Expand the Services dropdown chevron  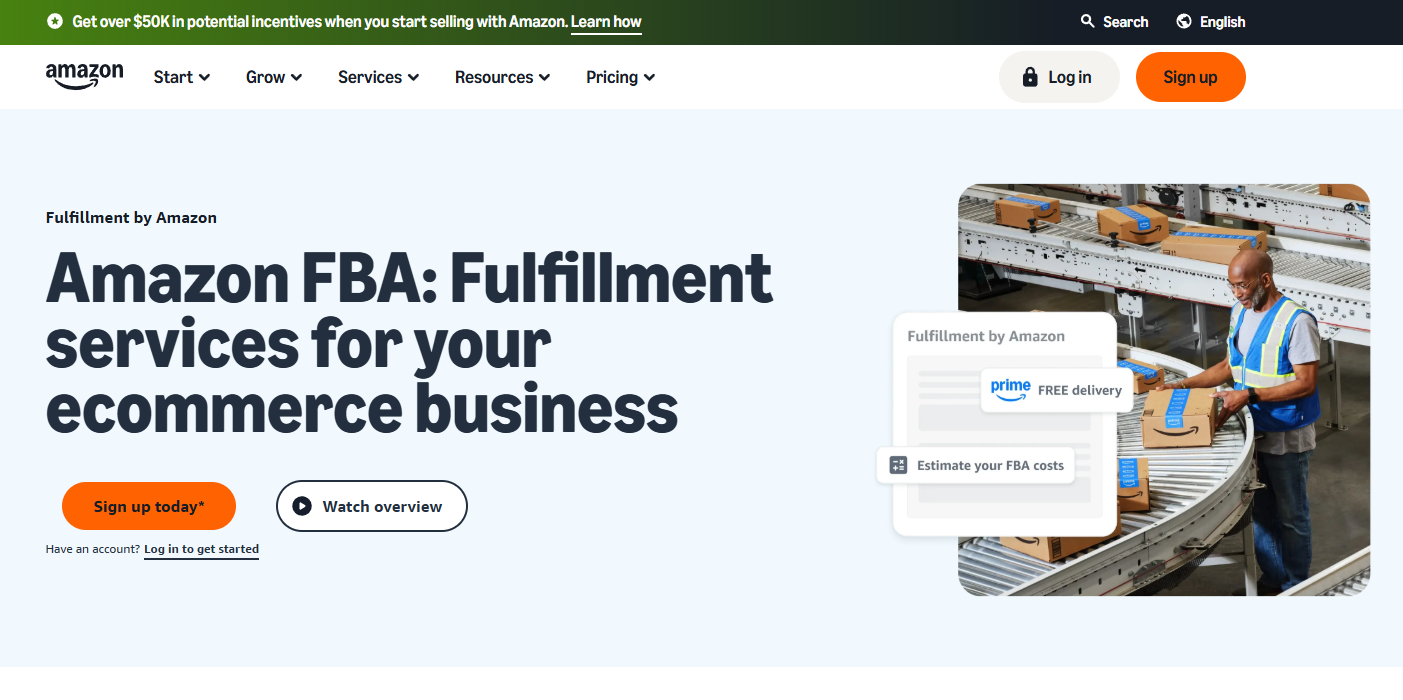pyautogui.click(x=413, y=77)
